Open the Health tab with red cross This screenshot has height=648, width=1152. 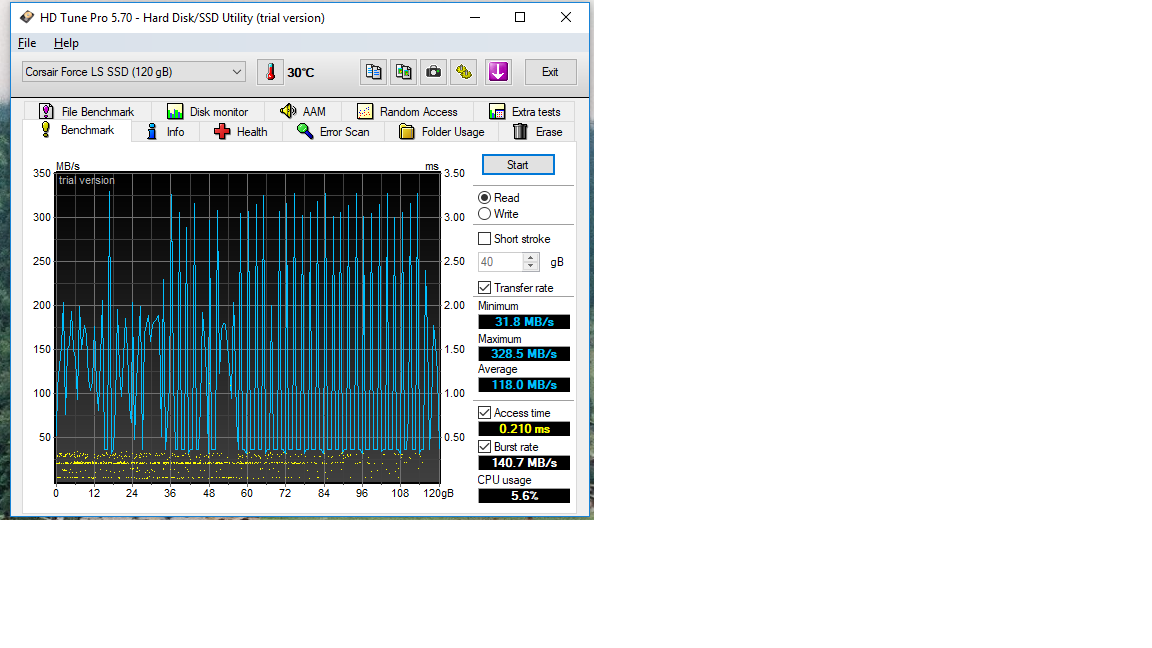(241, 132)
